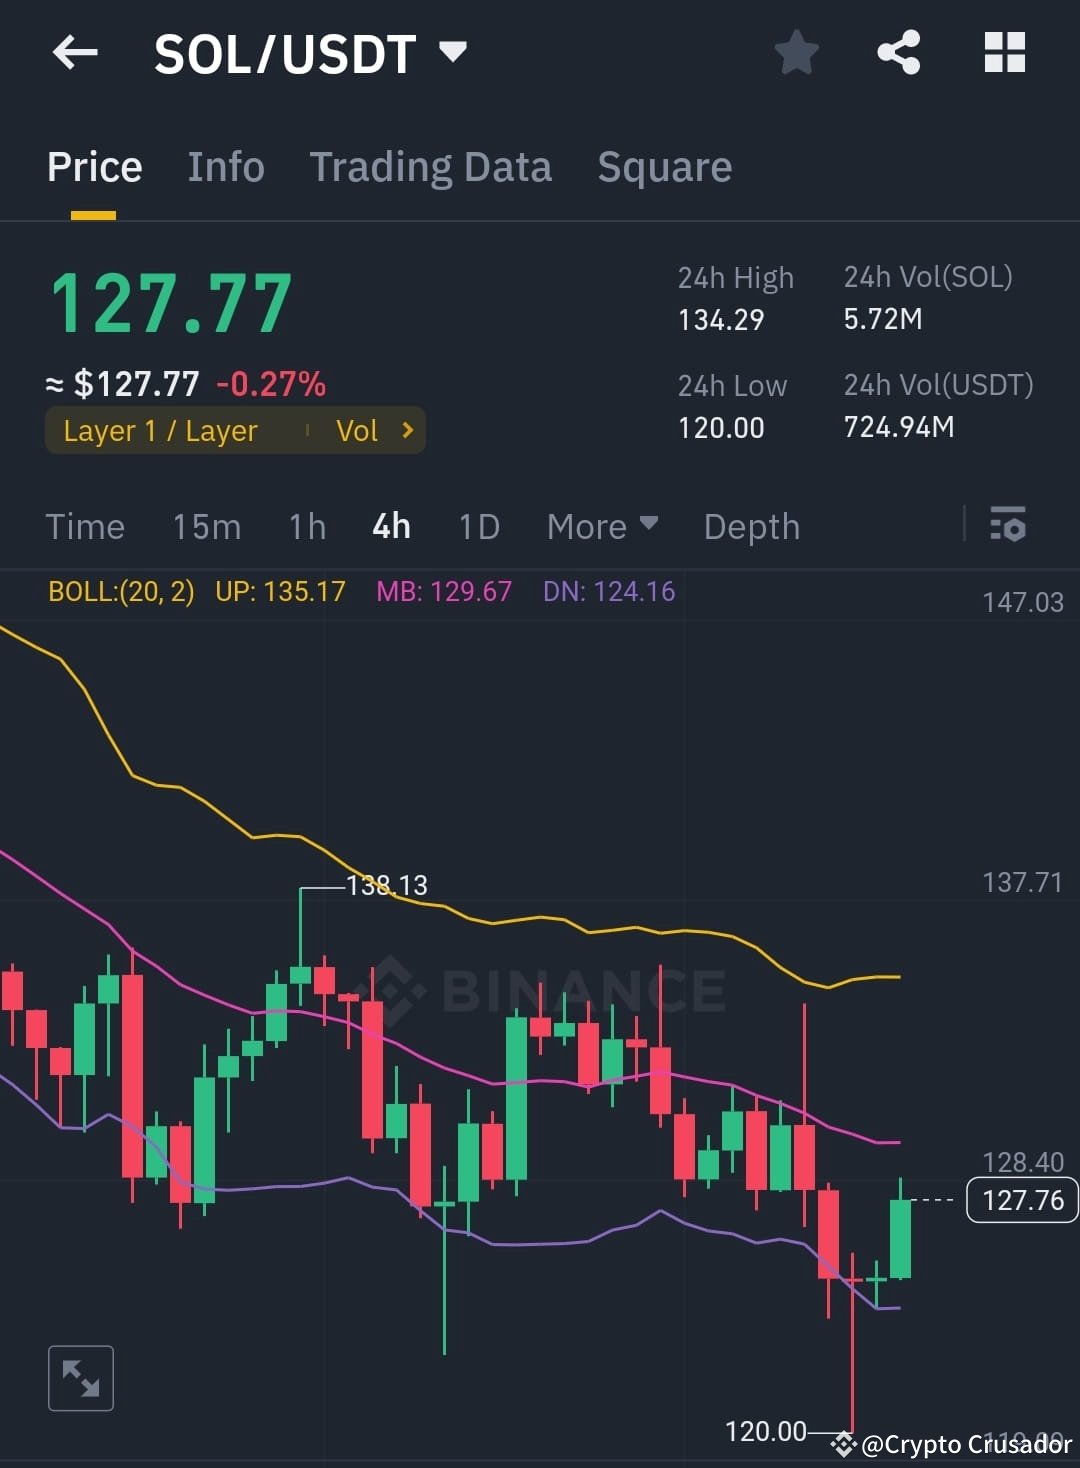Enable the 1h timeframe view
This screenshot has height=1468, width=1080.
click(306, 526)
